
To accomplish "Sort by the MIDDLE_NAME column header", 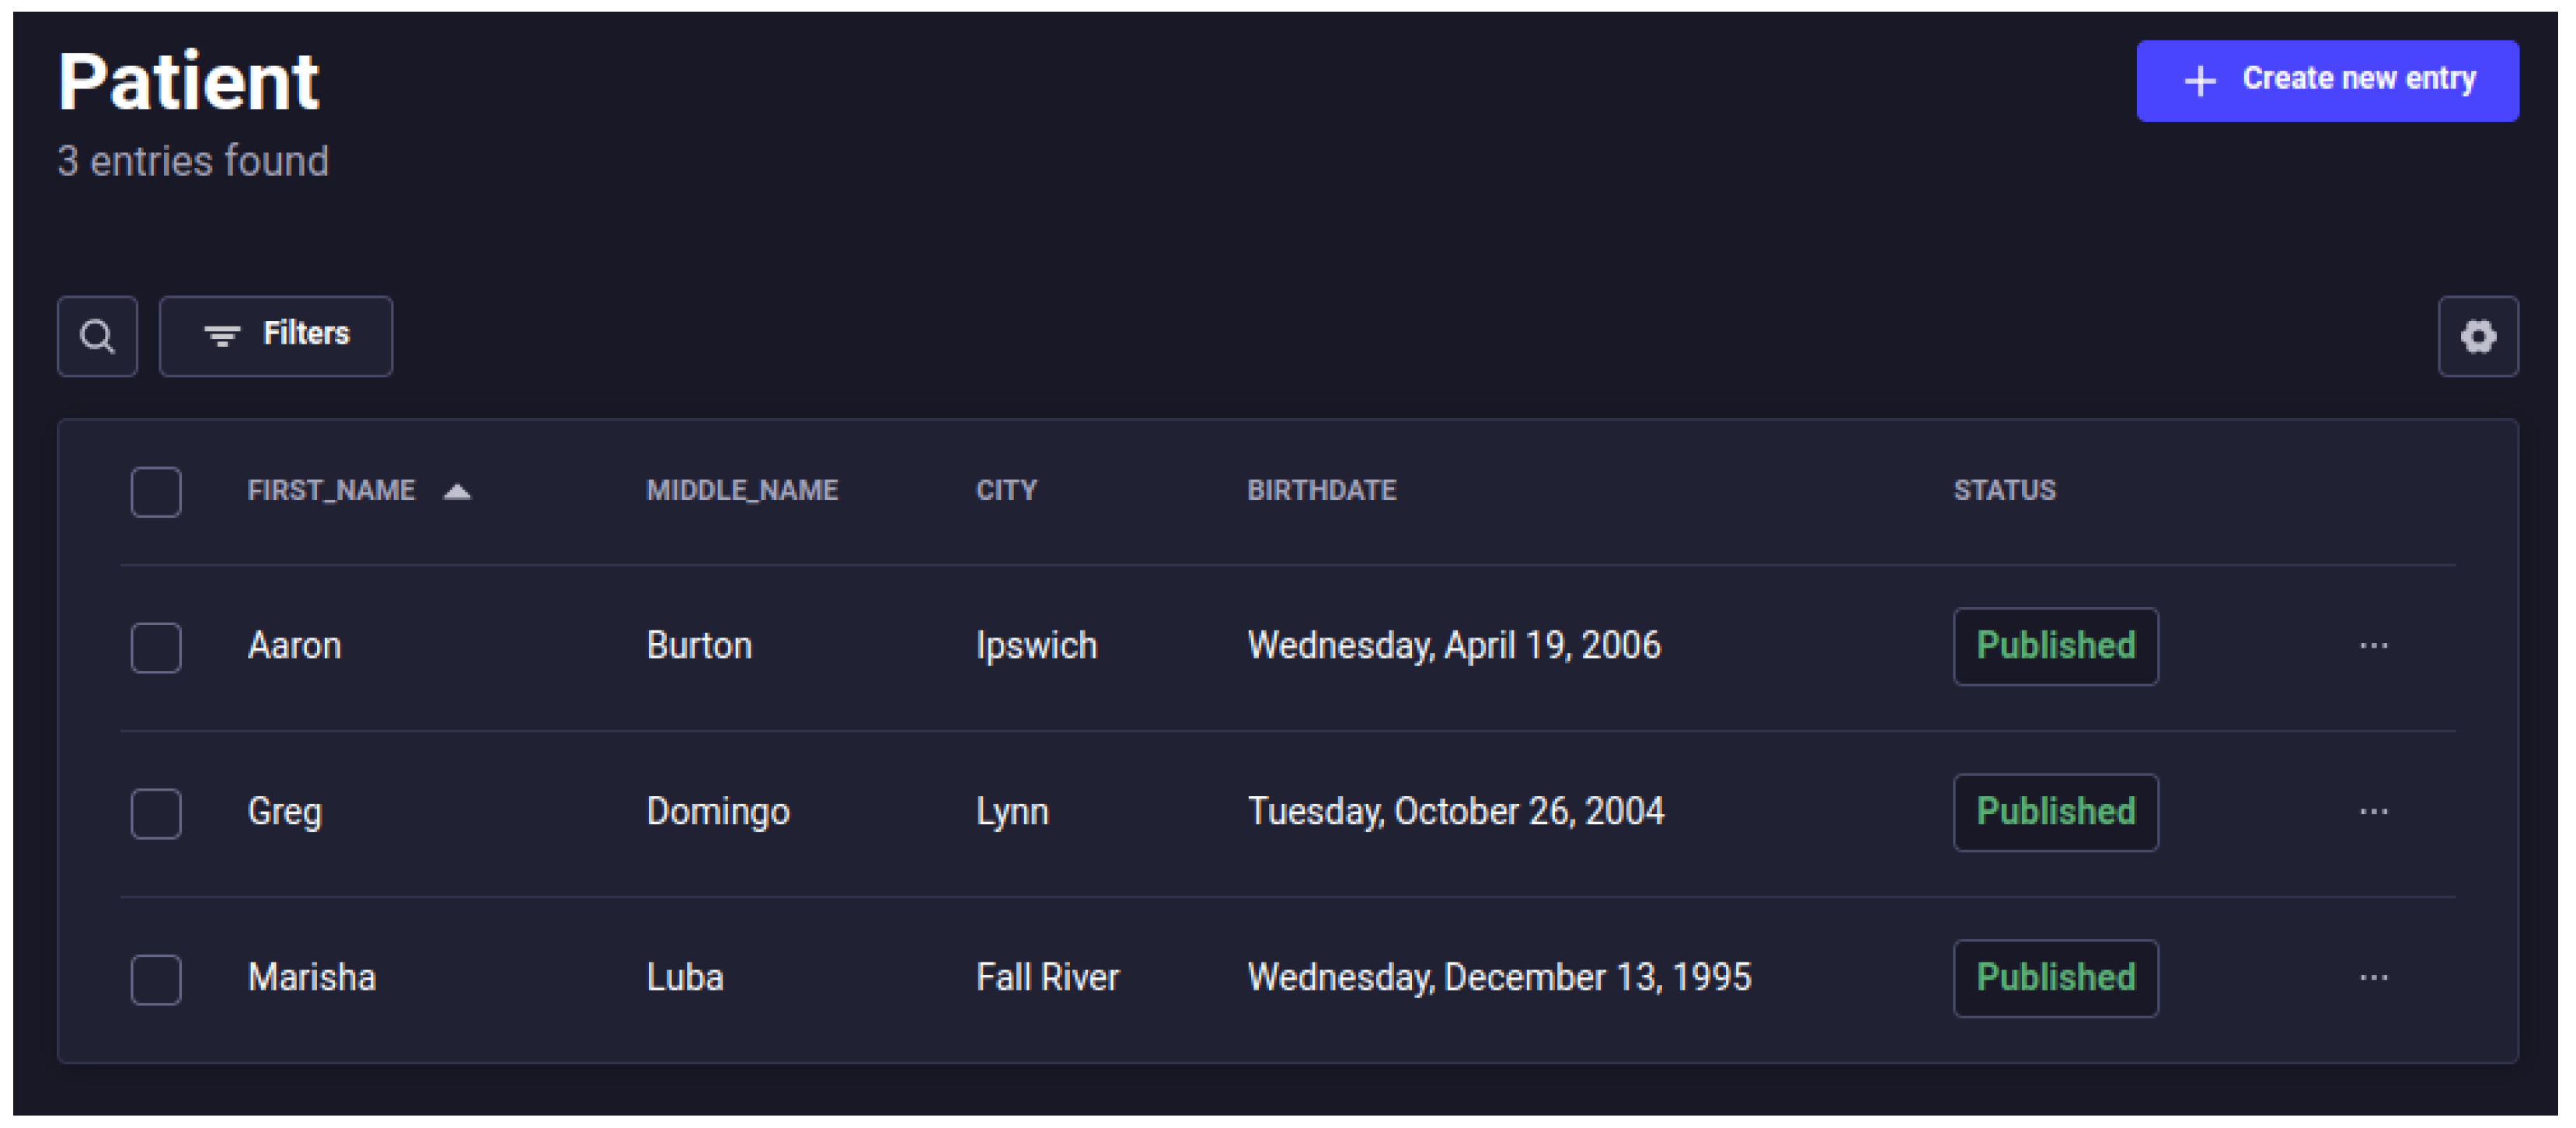I will coord(742,490).
